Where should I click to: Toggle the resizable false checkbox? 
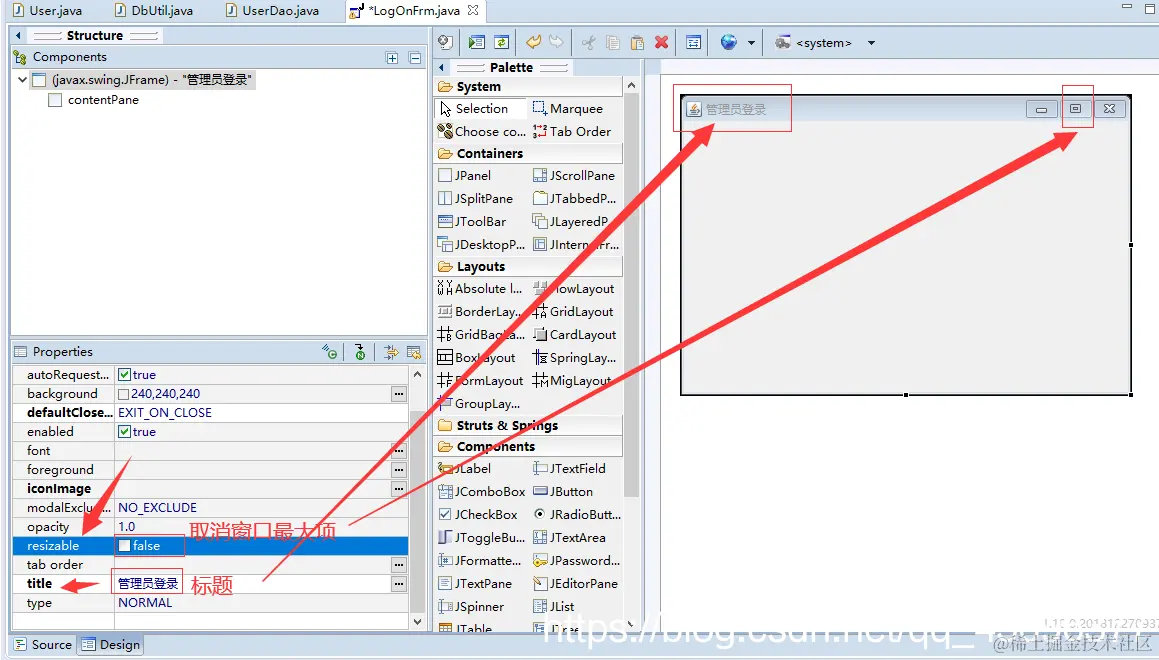point(124,545)
